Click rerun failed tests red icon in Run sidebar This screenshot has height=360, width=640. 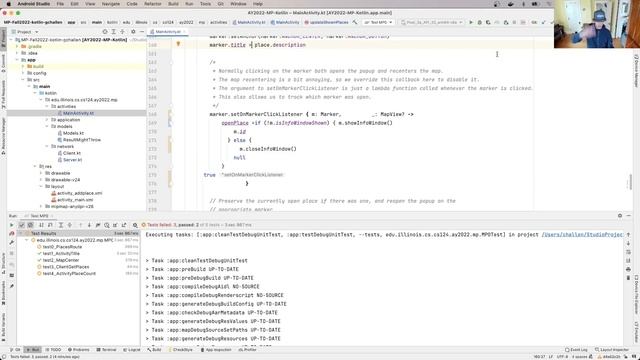pos(12,233)
